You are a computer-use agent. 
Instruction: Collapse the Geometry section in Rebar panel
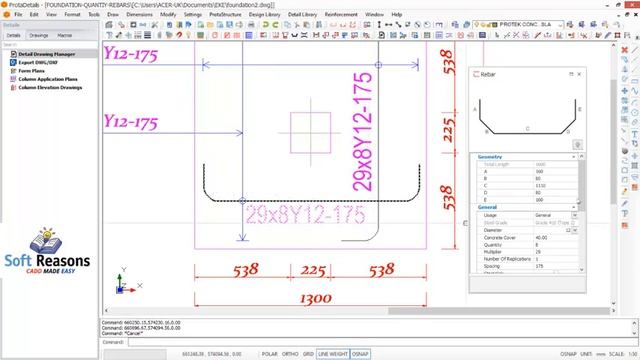coord(573,157)
